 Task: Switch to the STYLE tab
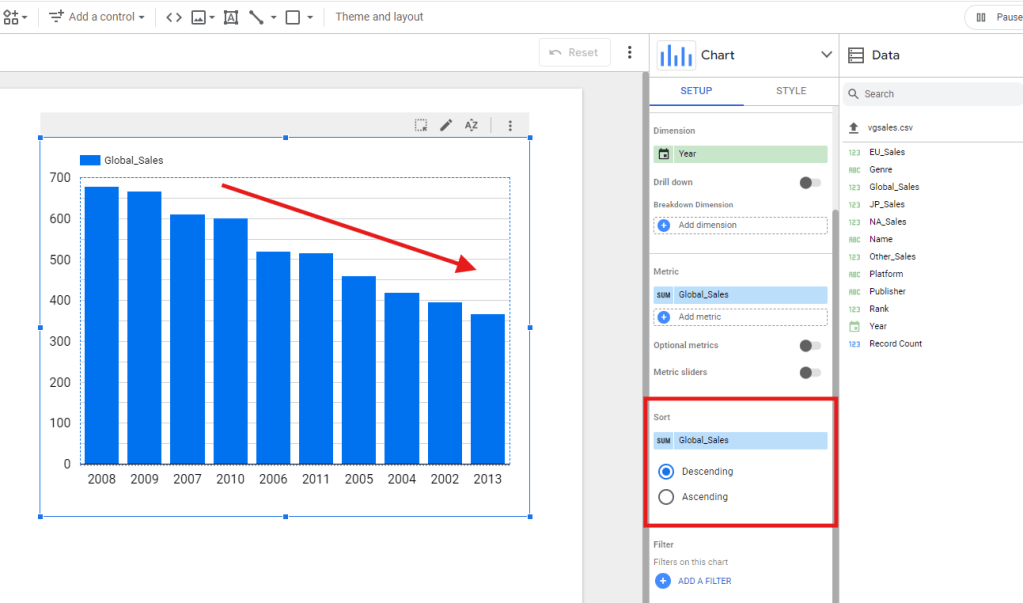pyautogui.click(x=790, y=91)
